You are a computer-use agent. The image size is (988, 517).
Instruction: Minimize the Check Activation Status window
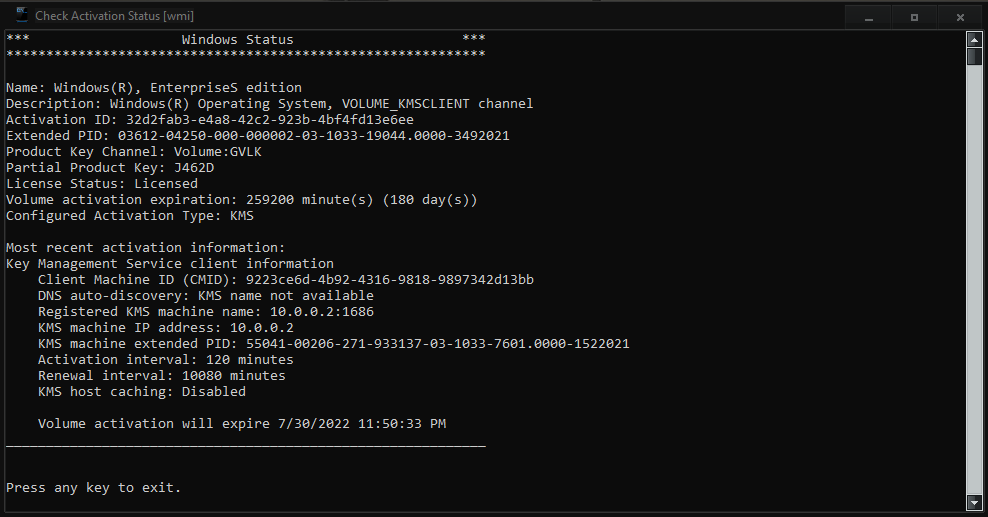pyautogui.click(x=868, y=18)
